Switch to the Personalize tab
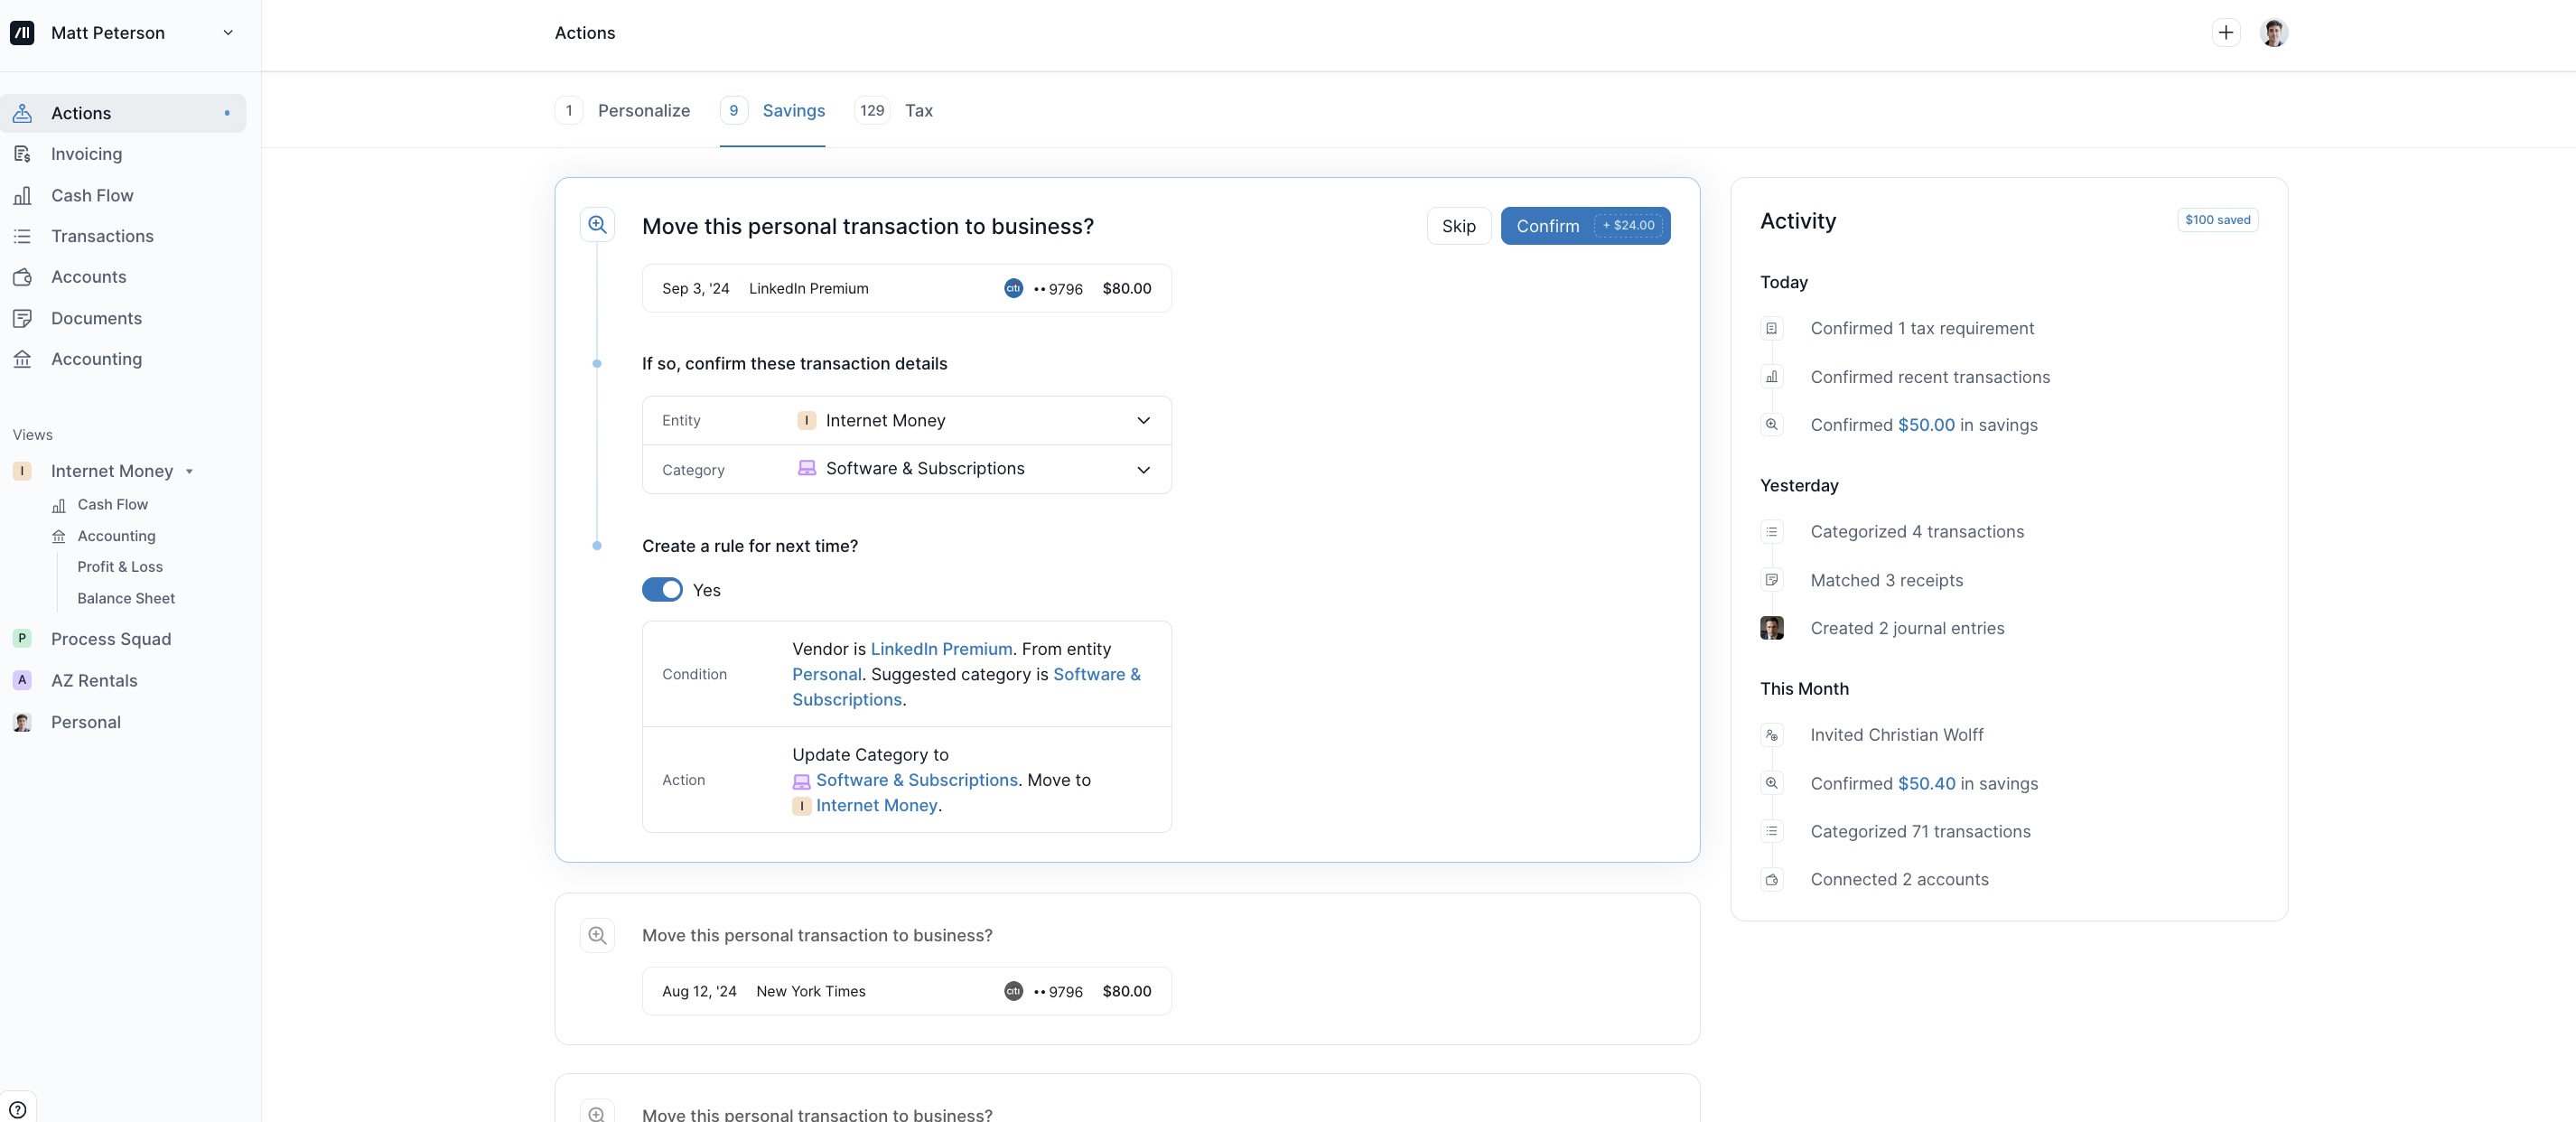This screenshot has width=2576, height=1122. (x=643, y=111)
